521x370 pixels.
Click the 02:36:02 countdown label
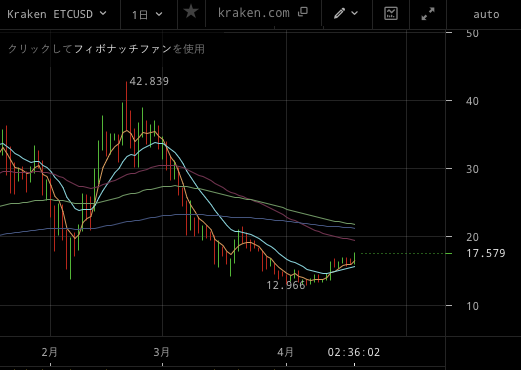click(354, 352)
